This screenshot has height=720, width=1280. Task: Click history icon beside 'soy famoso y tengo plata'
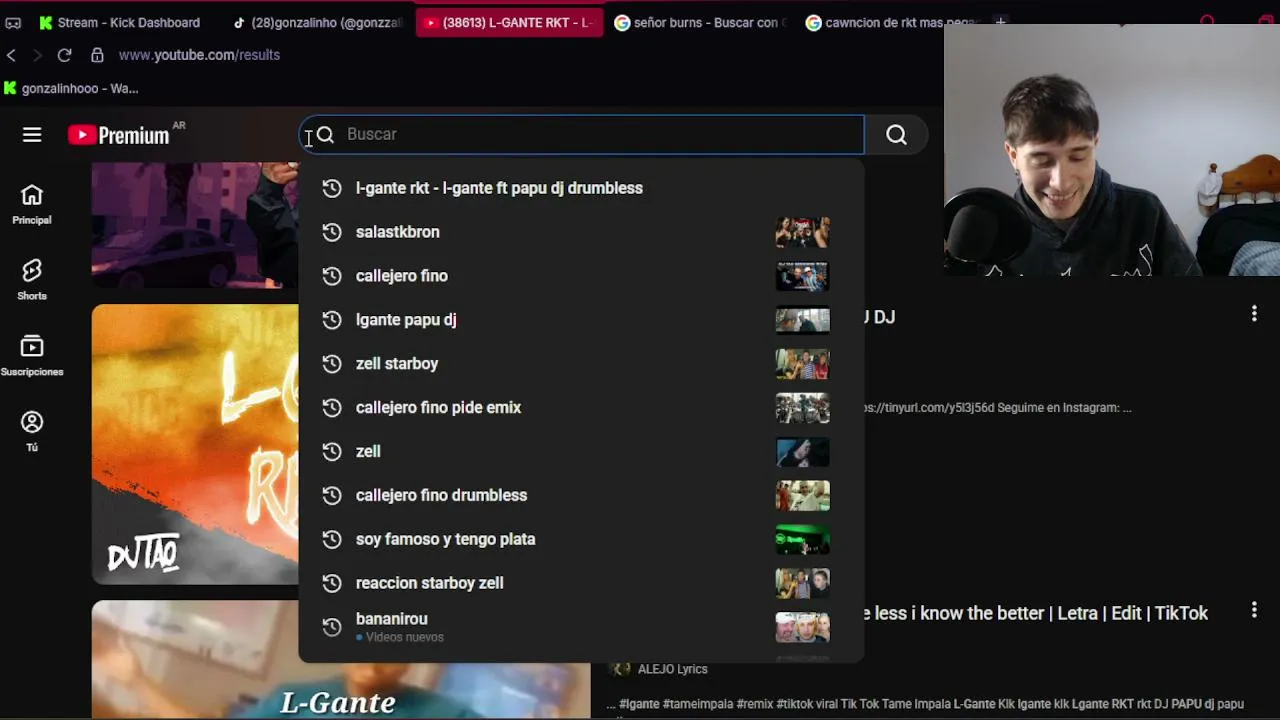(332, 540)
